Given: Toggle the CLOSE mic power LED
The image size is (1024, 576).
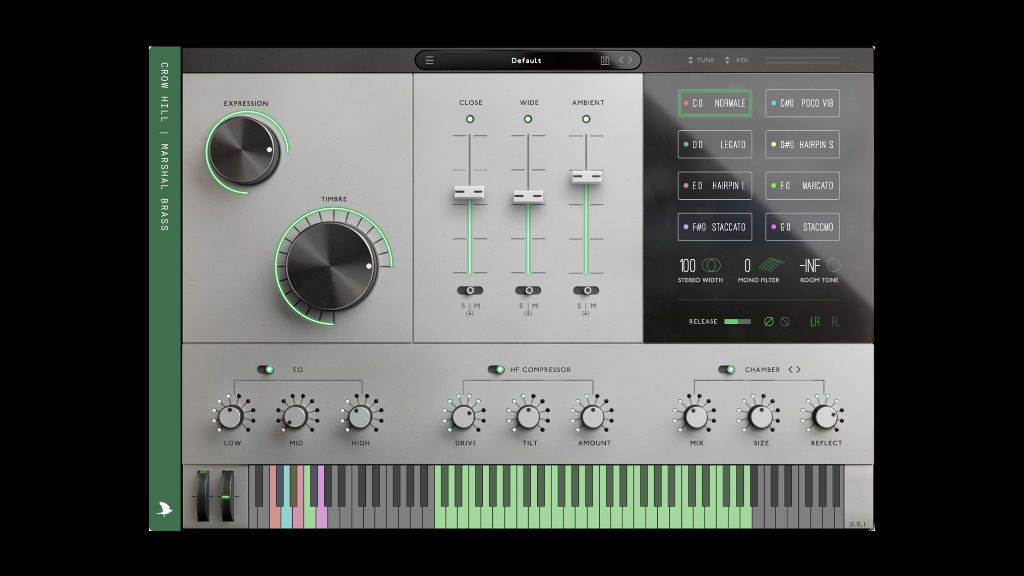Looking at the screenshot, I should 470,119.
